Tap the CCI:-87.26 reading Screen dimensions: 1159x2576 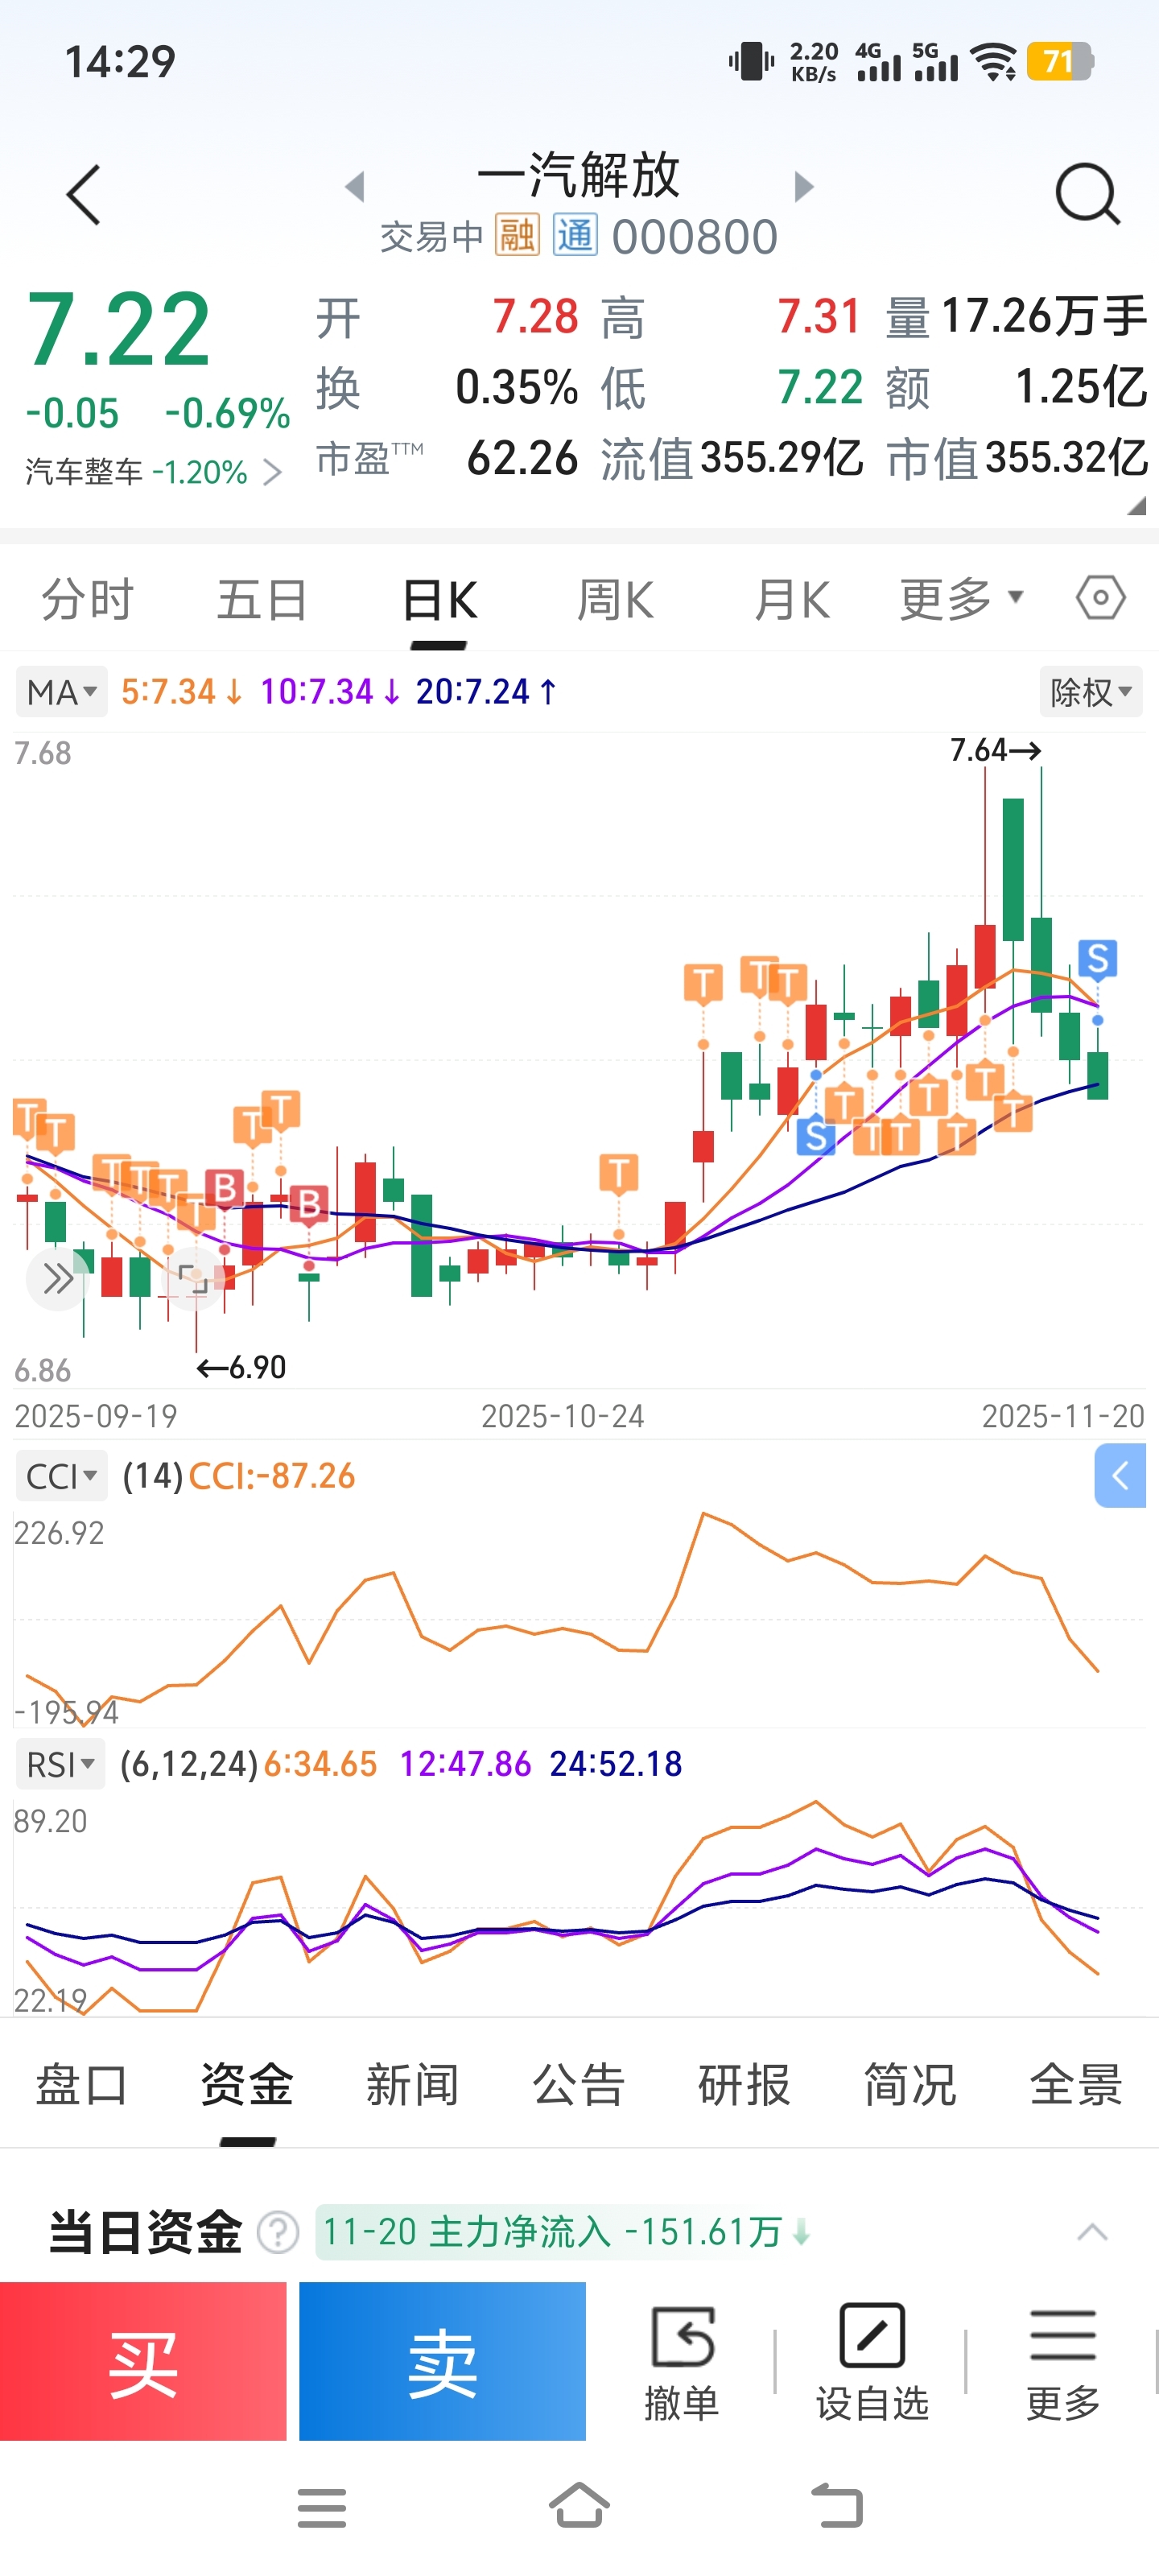pos(272,1476)
